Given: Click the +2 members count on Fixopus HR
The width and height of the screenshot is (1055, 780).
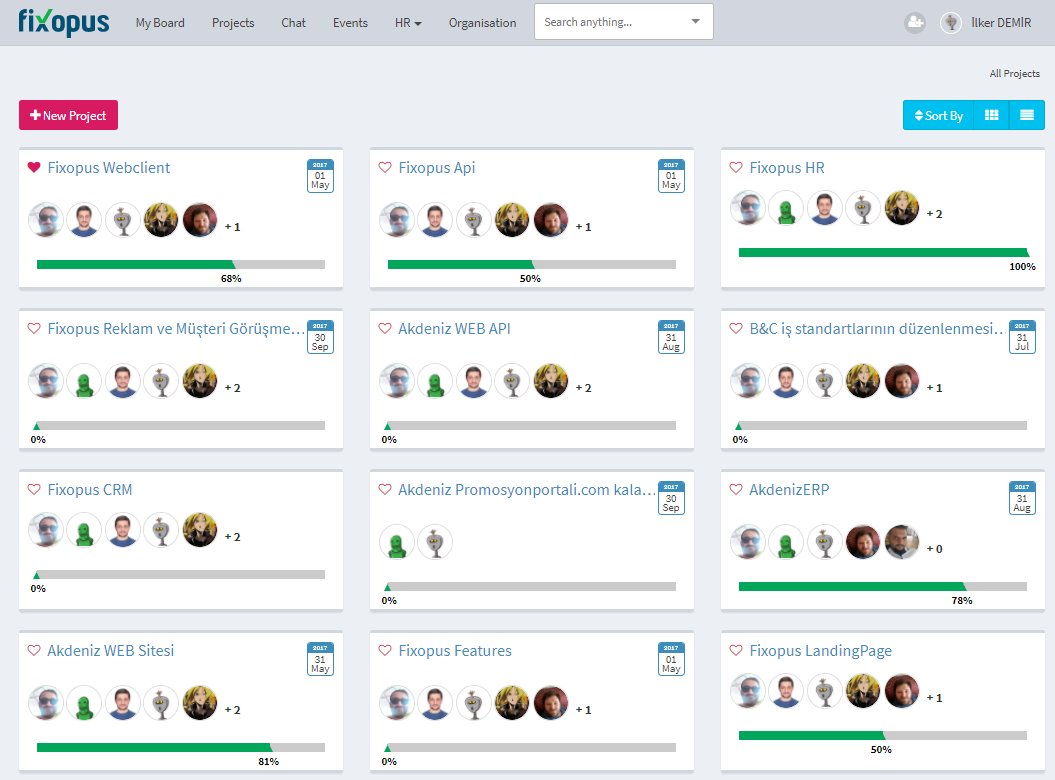Looking at the screenshot, I should point(935,214).
